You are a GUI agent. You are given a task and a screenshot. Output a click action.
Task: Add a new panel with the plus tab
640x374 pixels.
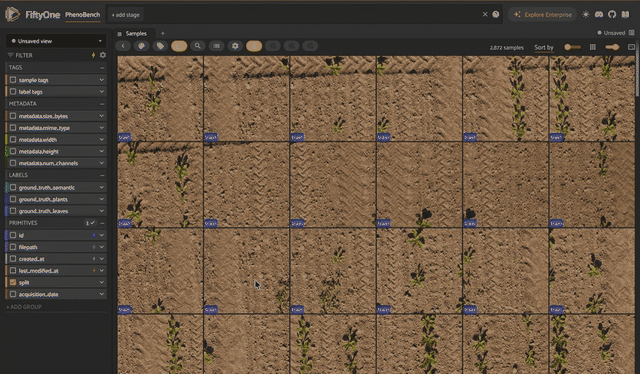pos(162,33)
